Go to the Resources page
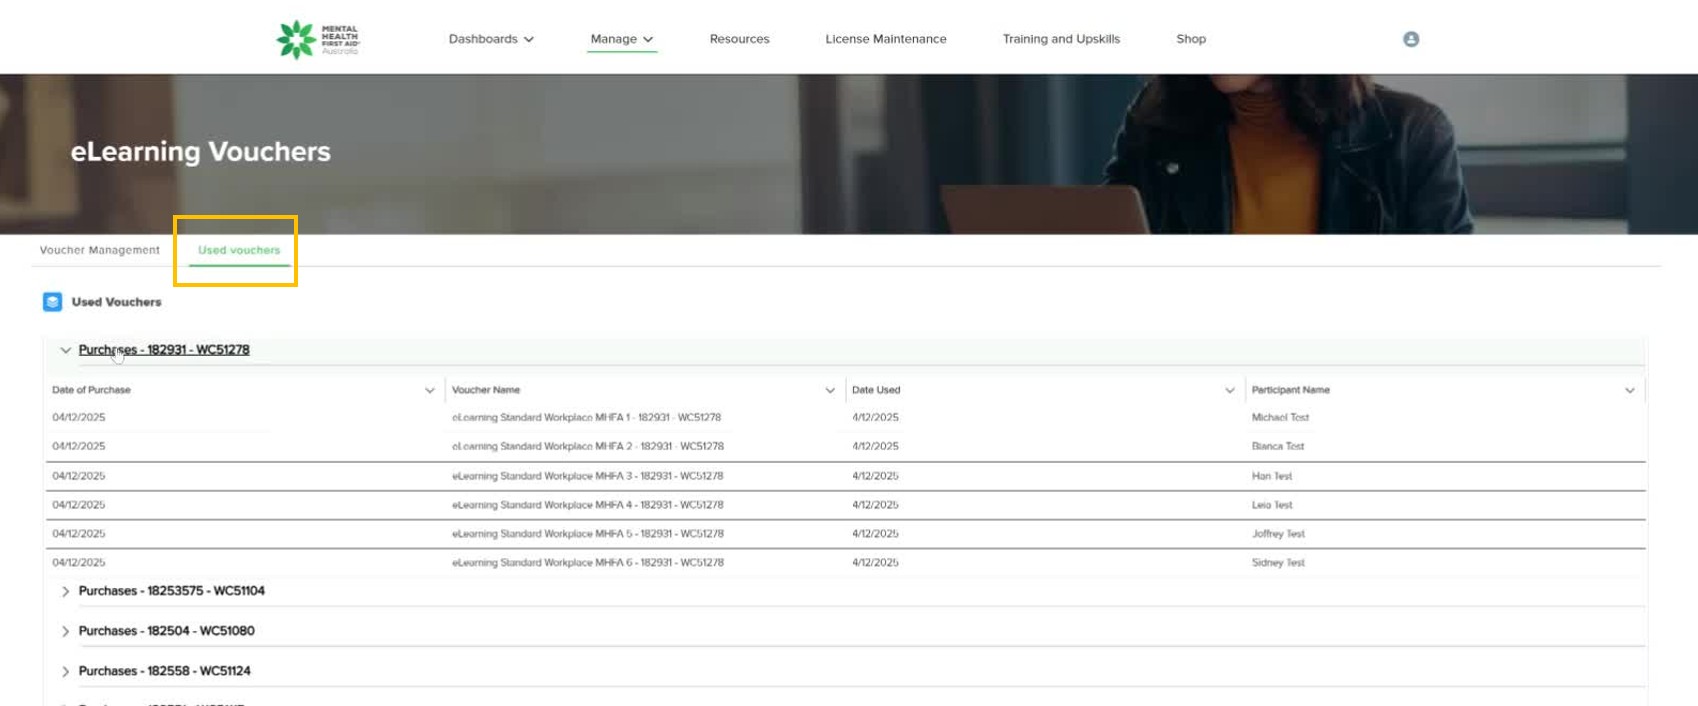 click(x=739, y=39)
